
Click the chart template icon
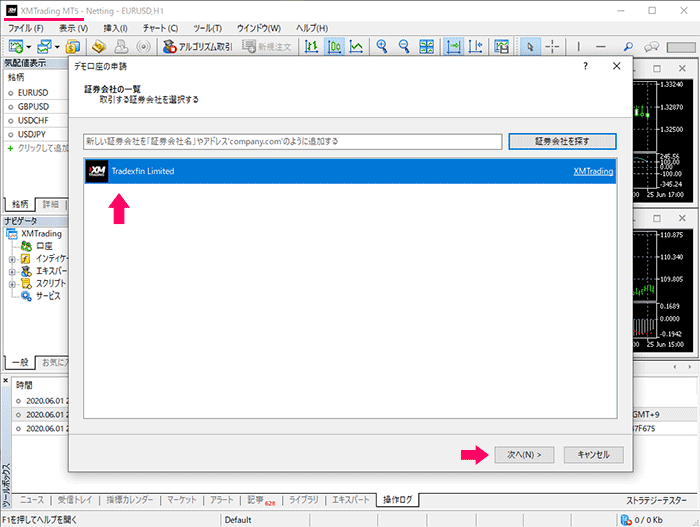point(501,46)
